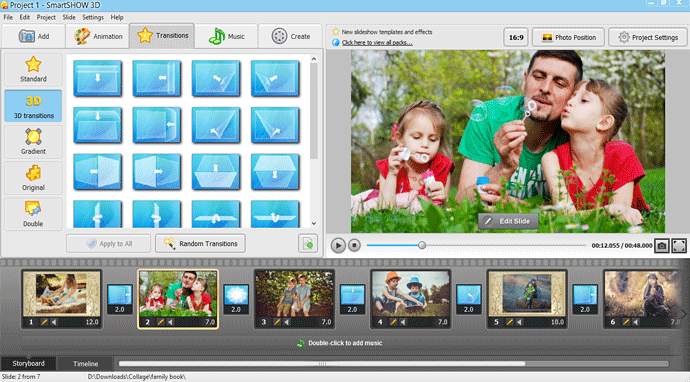Click the Apply to All button
690x382 pixels.
108,243
